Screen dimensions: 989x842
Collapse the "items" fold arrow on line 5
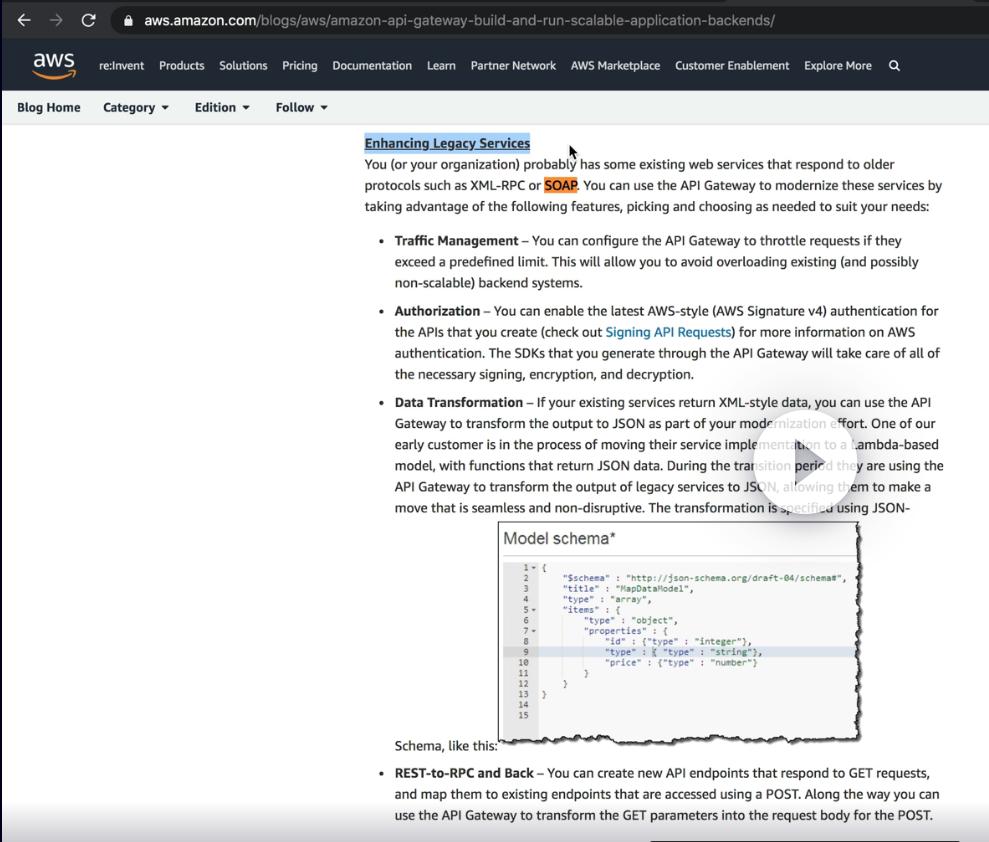[534, 610]
